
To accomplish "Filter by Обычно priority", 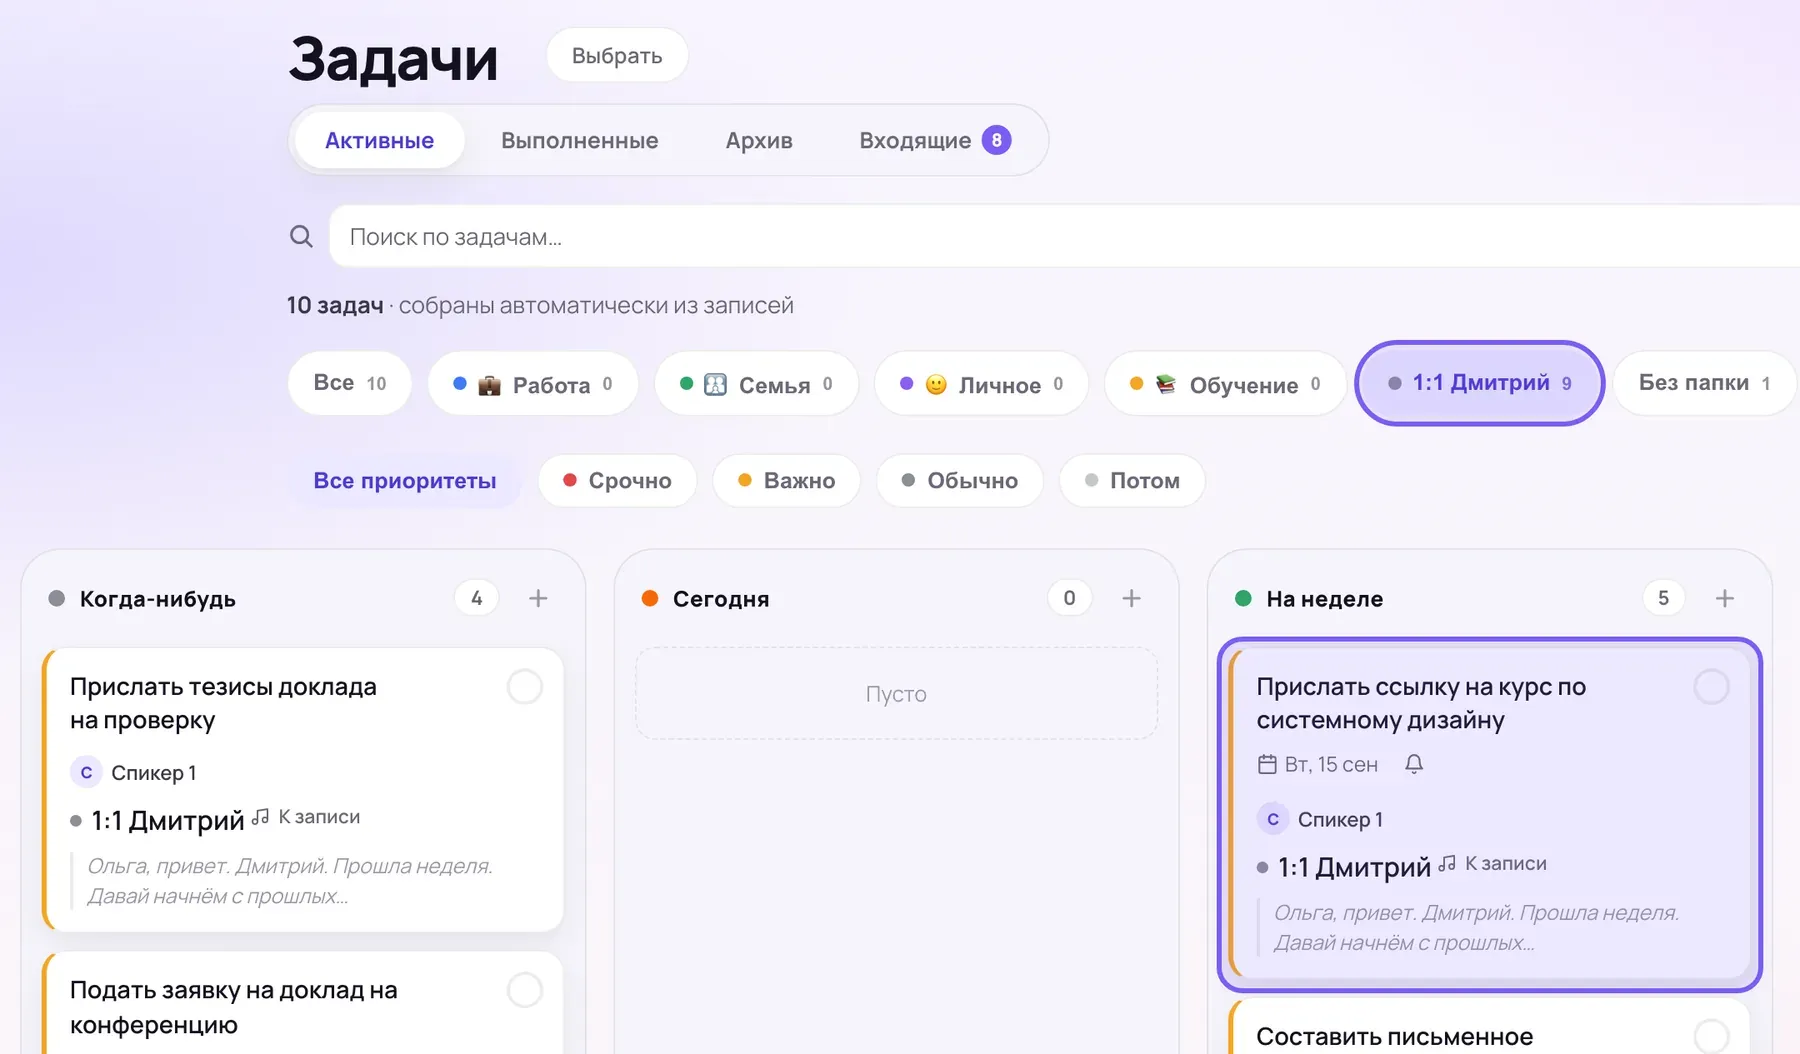I will [959, 480].
